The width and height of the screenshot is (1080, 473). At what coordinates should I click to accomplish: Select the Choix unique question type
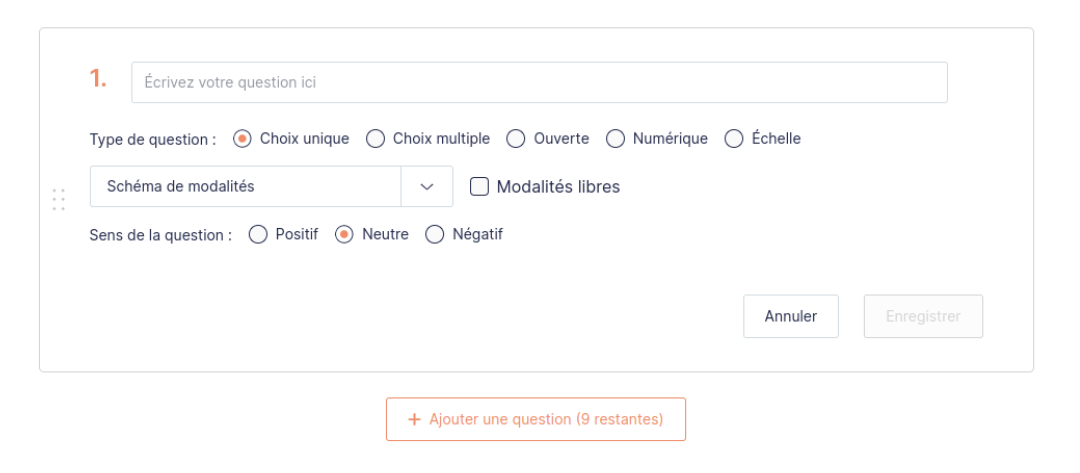(242, 139)
